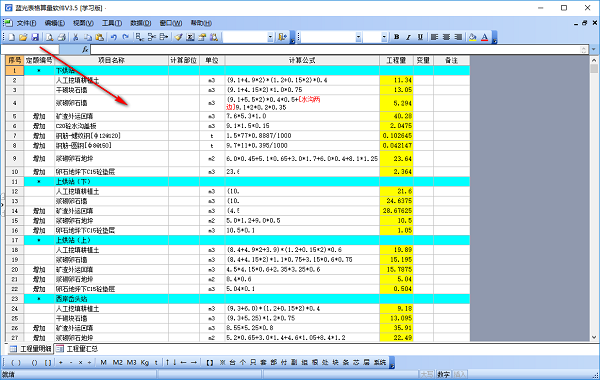The width and height of the screenshot is (600, 380).
Task: Insert M3 unit from bottom toolbar
Action: tap(131, 362)
